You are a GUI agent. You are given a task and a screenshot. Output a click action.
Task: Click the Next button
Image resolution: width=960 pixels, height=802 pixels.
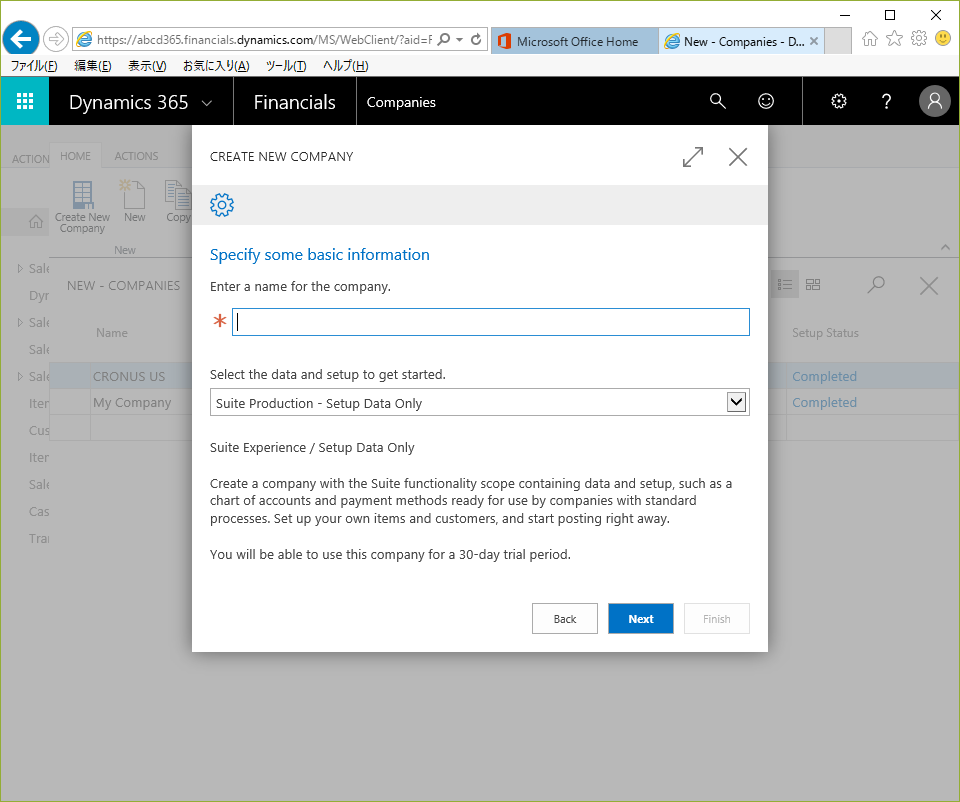click(x=640, y=618)
